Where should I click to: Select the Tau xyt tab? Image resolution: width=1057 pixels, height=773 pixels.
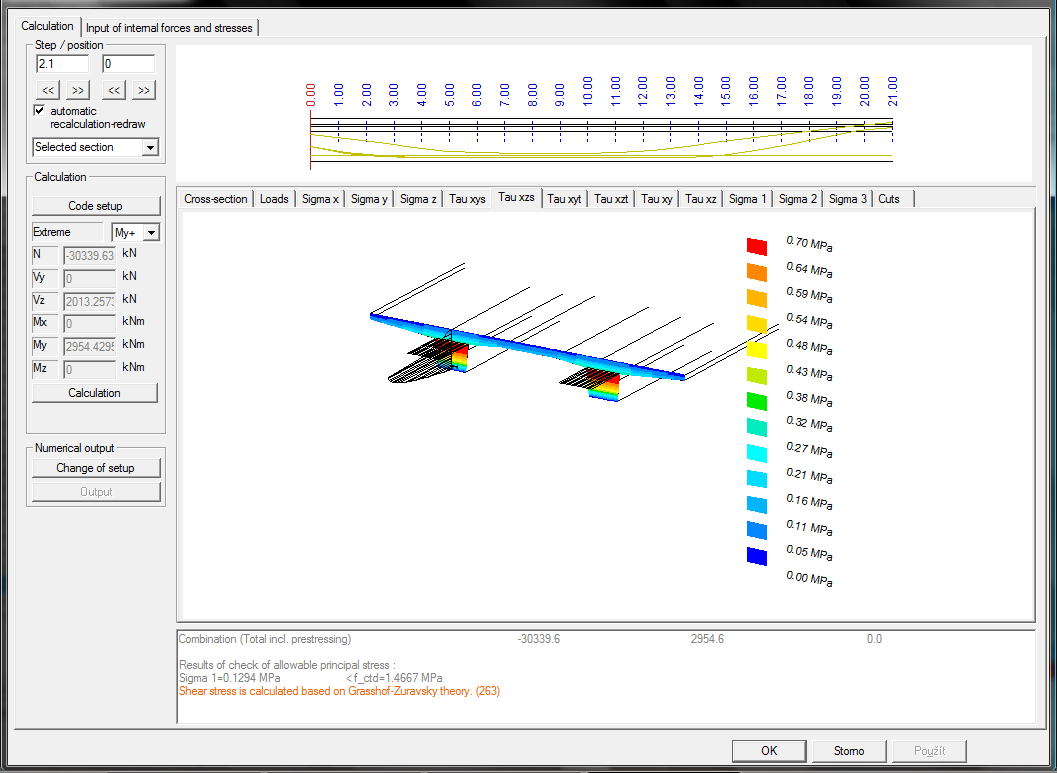(x=564, y=199)
